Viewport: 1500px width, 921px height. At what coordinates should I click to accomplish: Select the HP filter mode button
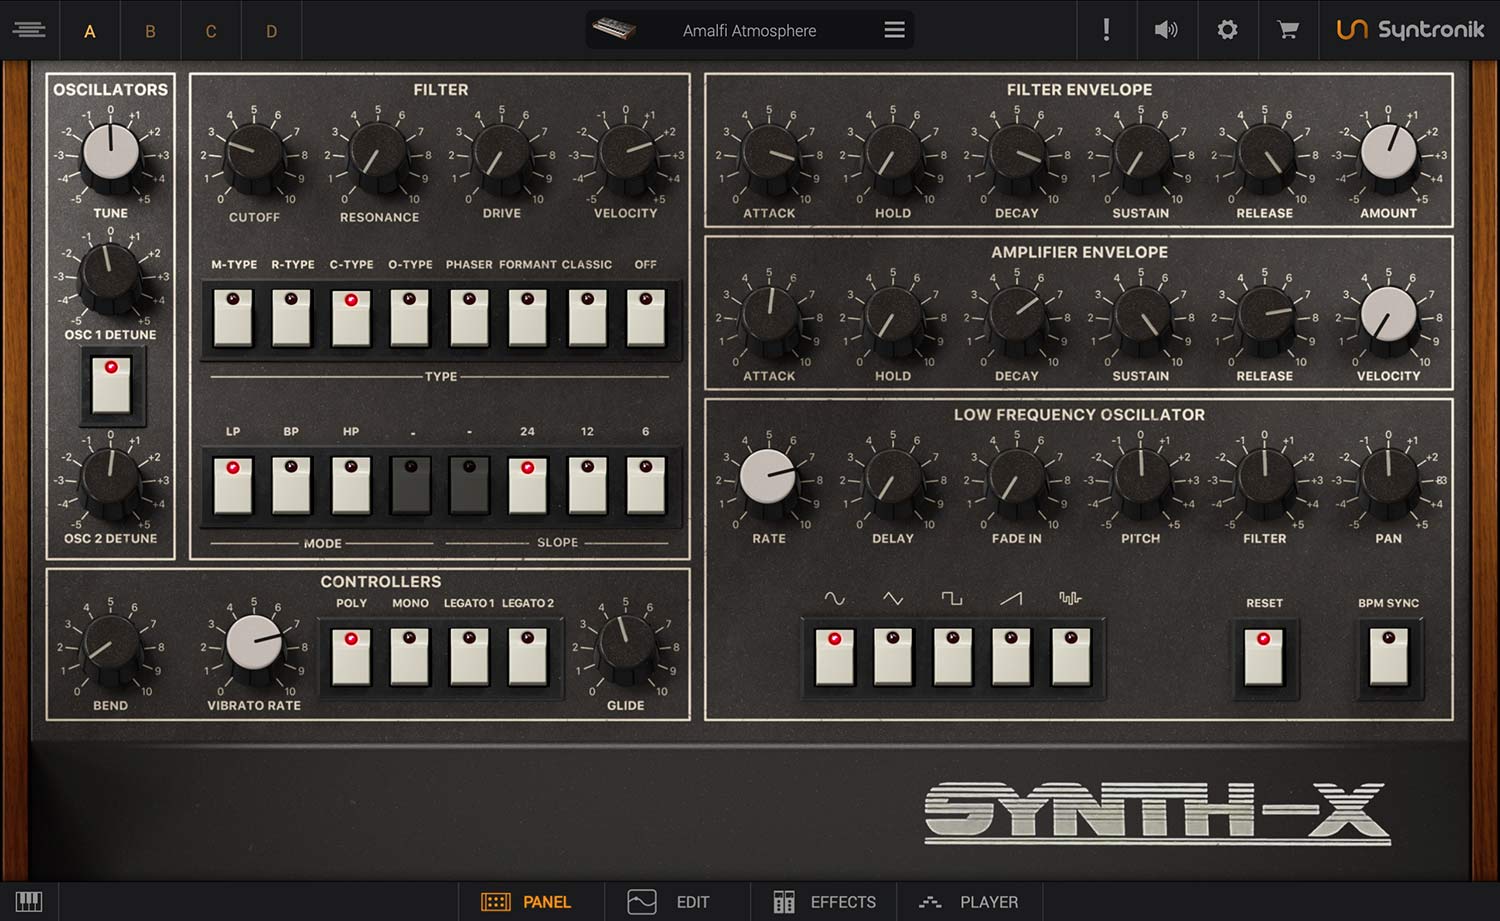(x=351, y=486)
